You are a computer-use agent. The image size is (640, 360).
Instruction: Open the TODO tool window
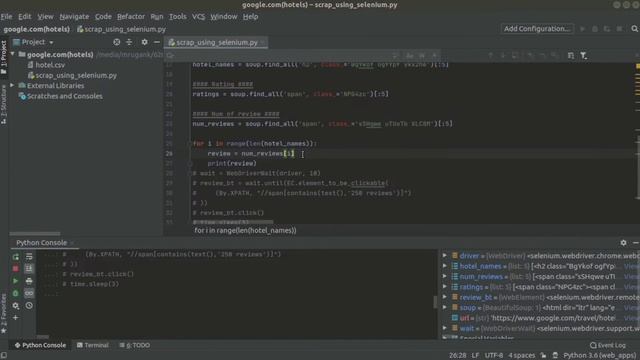pos(135,345)
